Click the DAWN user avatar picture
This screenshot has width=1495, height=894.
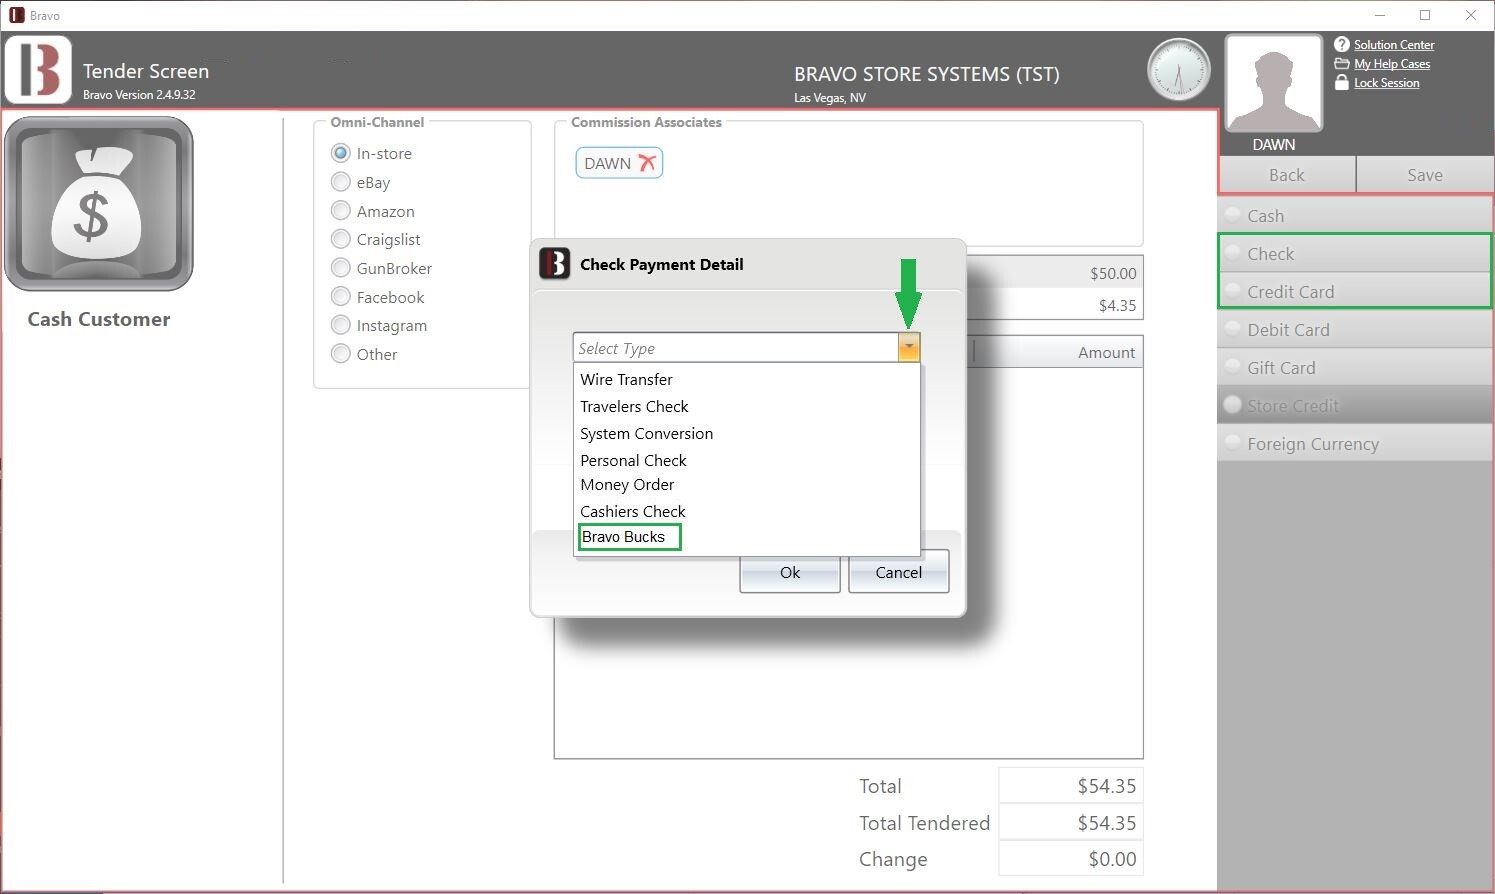(1273, 83)
